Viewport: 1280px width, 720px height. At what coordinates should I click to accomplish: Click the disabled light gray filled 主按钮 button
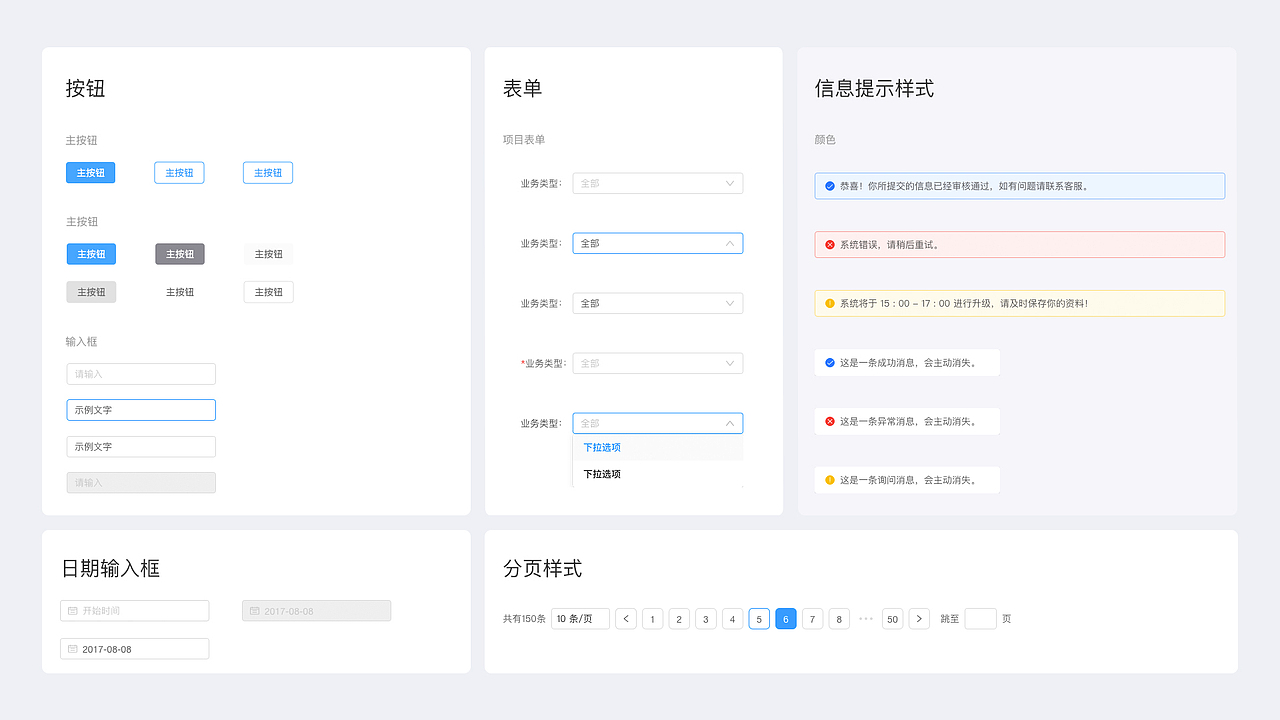pyautogui.click(x=91, y=292)
